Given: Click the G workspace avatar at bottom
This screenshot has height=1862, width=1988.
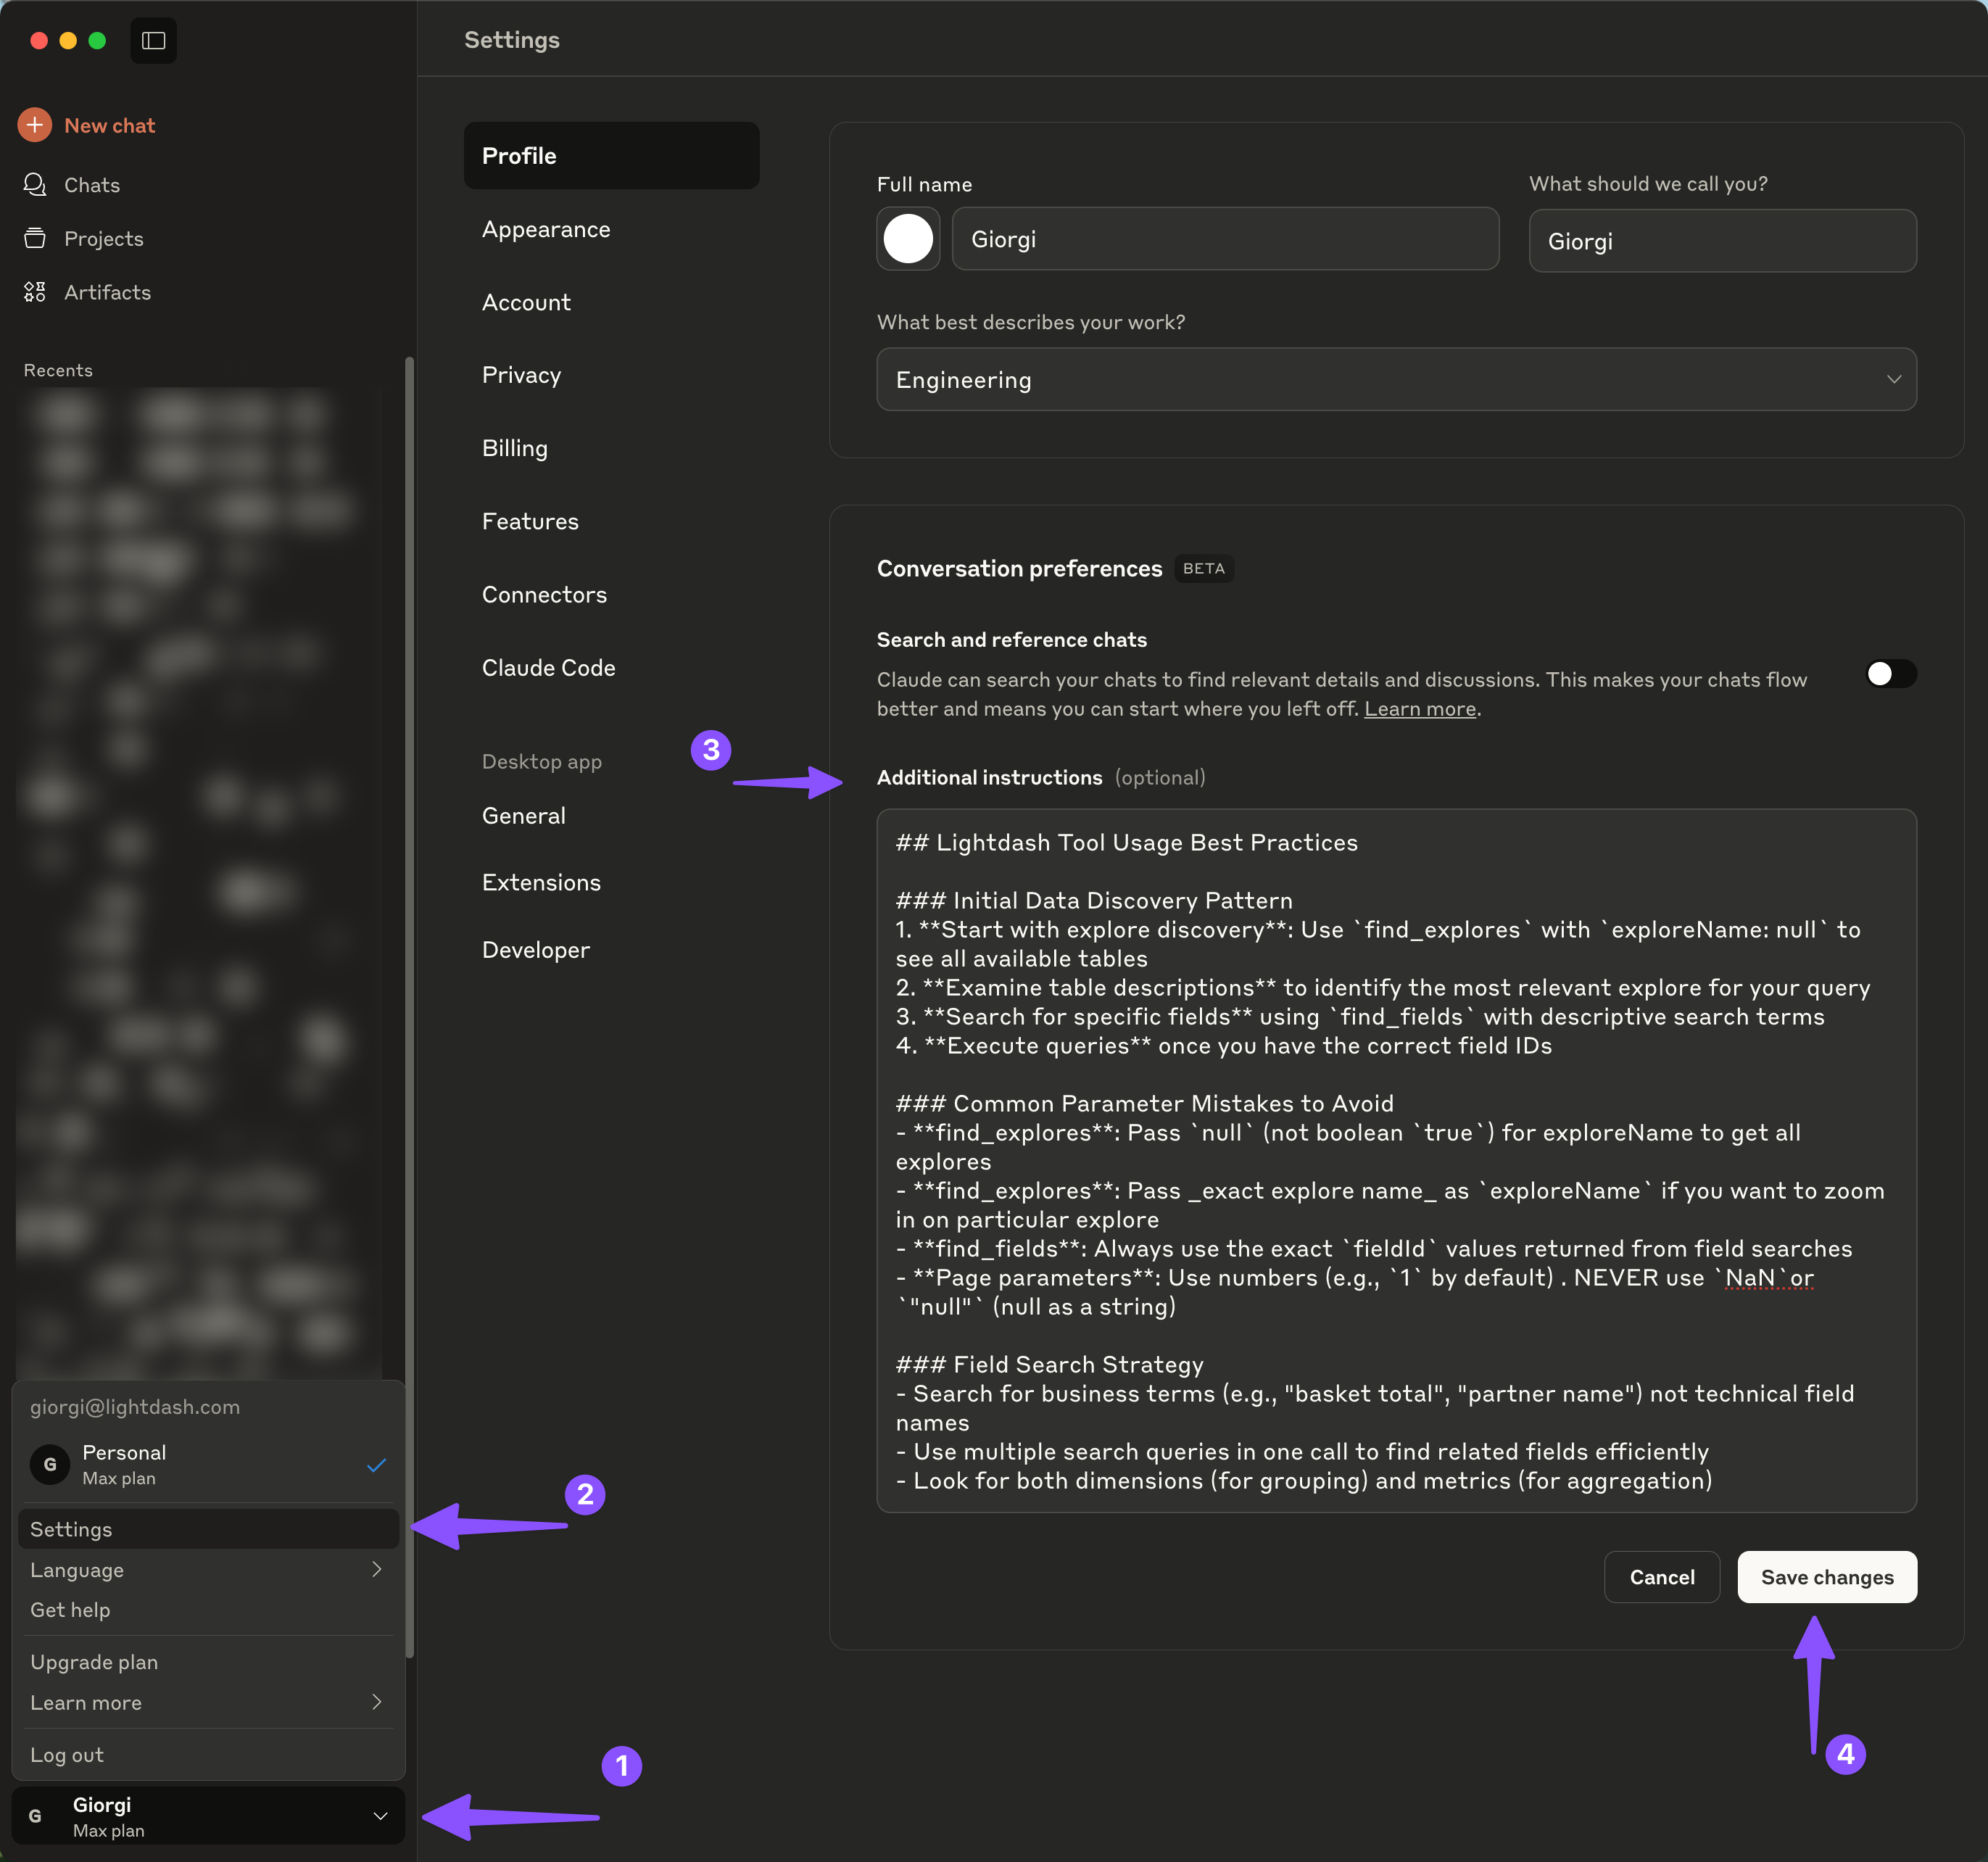Looking at the screenshot, I should 36,1815.
